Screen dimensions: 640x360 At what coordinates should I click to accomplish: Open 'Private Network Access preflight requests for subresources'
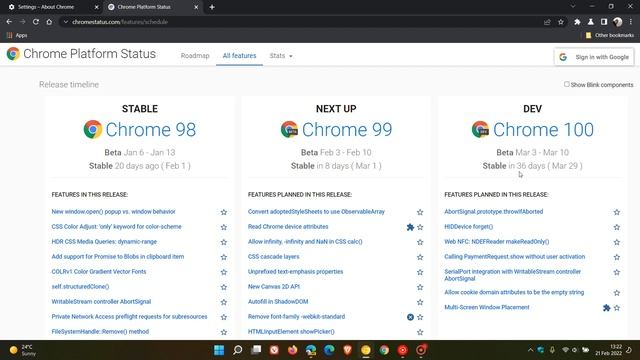(129, 316)
